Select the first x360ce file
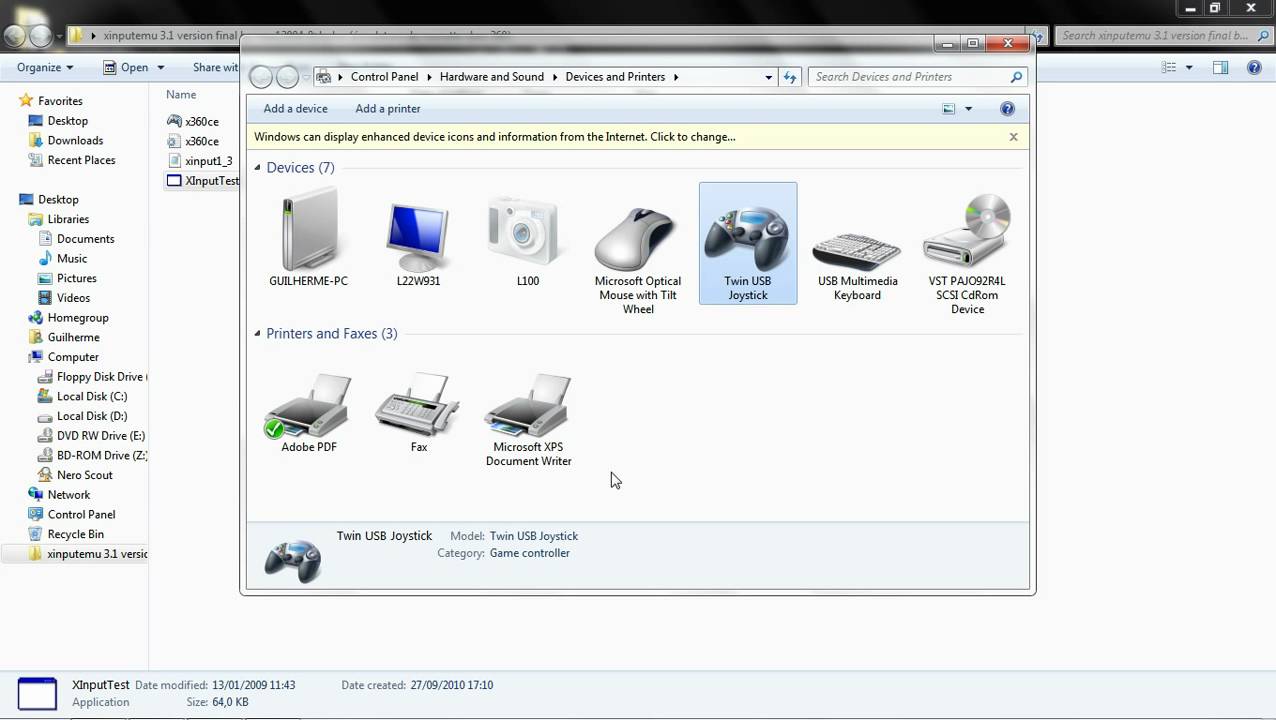The height and width of the screenshot is (720, 1276). (x=193, y=122)
